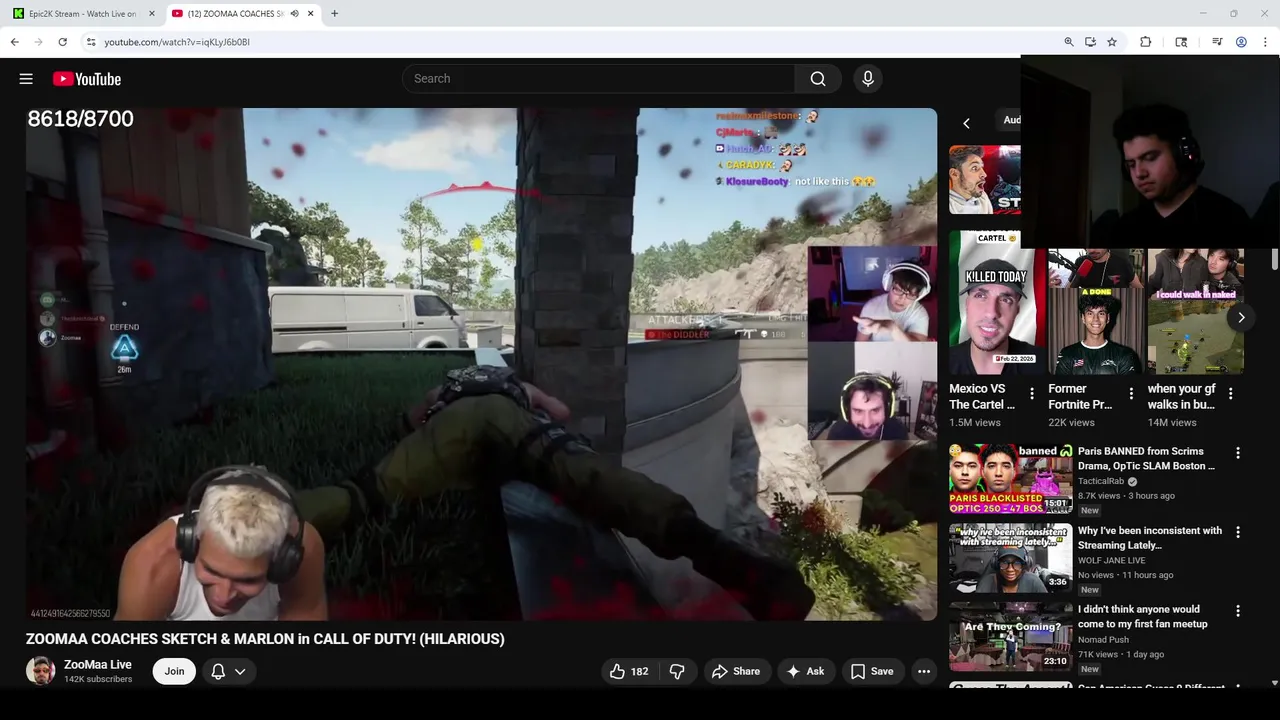Select the partially visible 'Aud' filter chip

point(1011,120)
